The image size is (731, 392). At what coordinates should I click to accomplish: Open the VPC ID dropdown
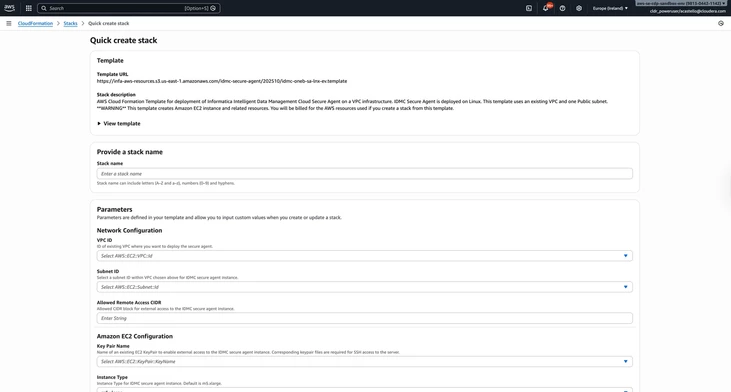point(365,256)
